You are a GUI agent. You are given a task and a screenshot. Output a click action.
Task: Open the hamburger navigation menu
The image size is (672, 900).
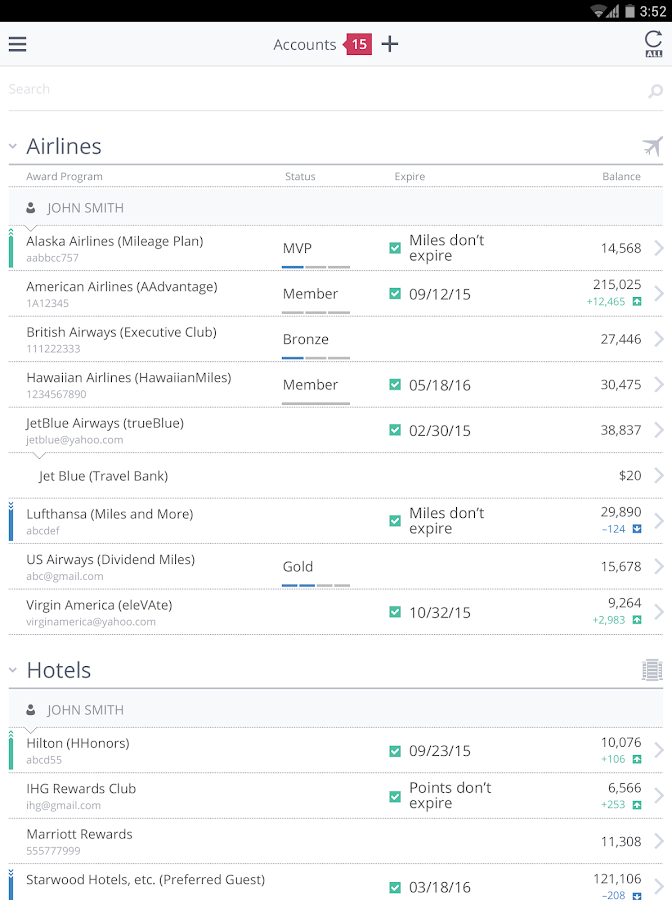[x=17, y=44]
